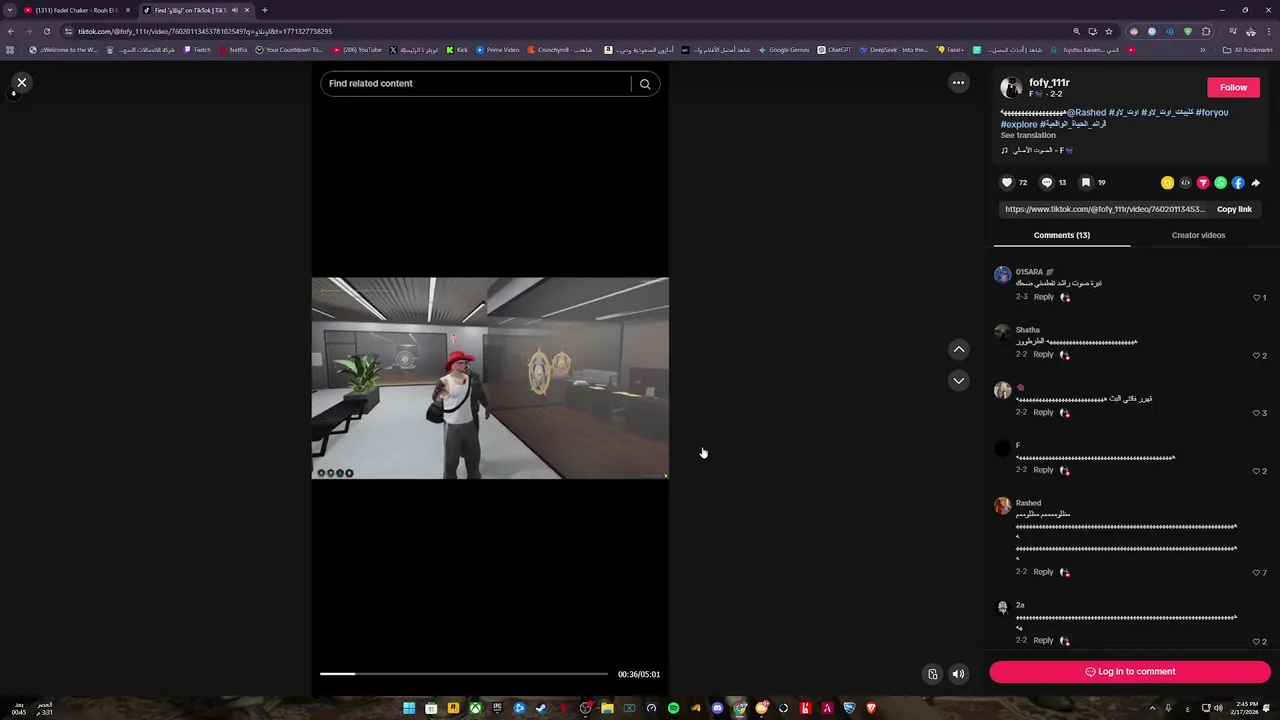
Task: Open Discord from the taskbar
Action: pos(717,708)
